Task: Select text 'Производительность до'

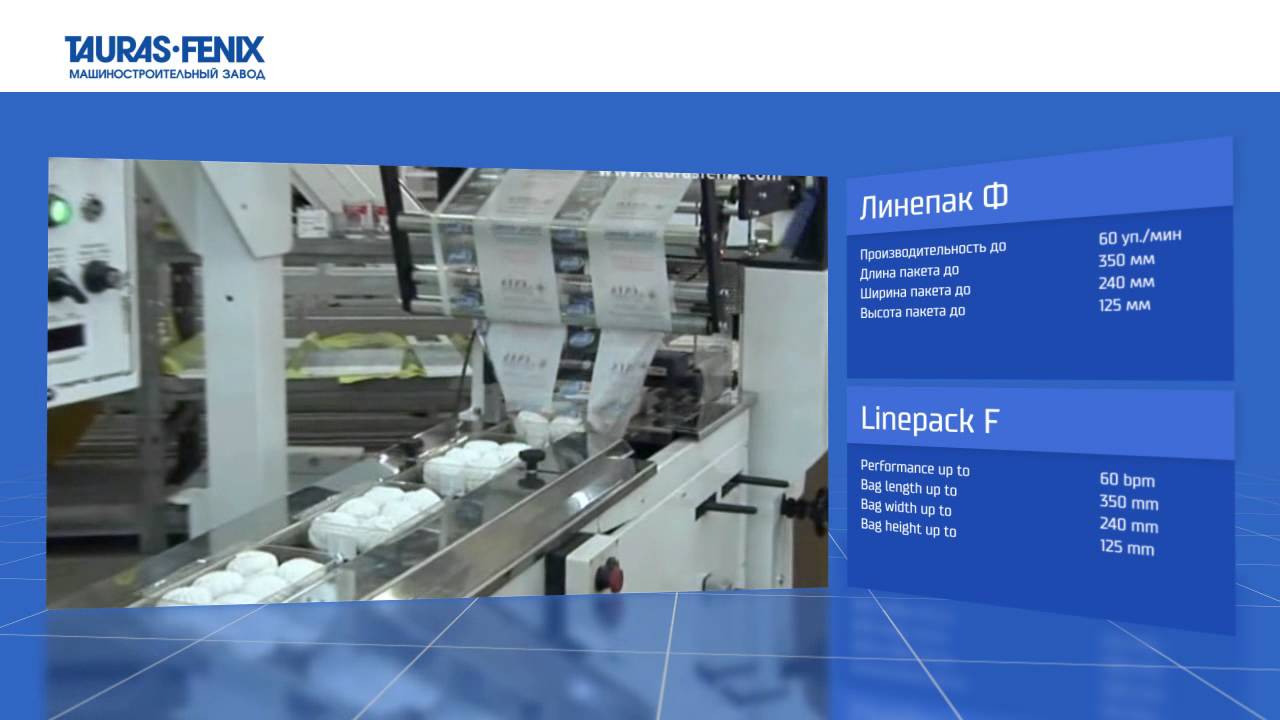Action: [933, 250]
